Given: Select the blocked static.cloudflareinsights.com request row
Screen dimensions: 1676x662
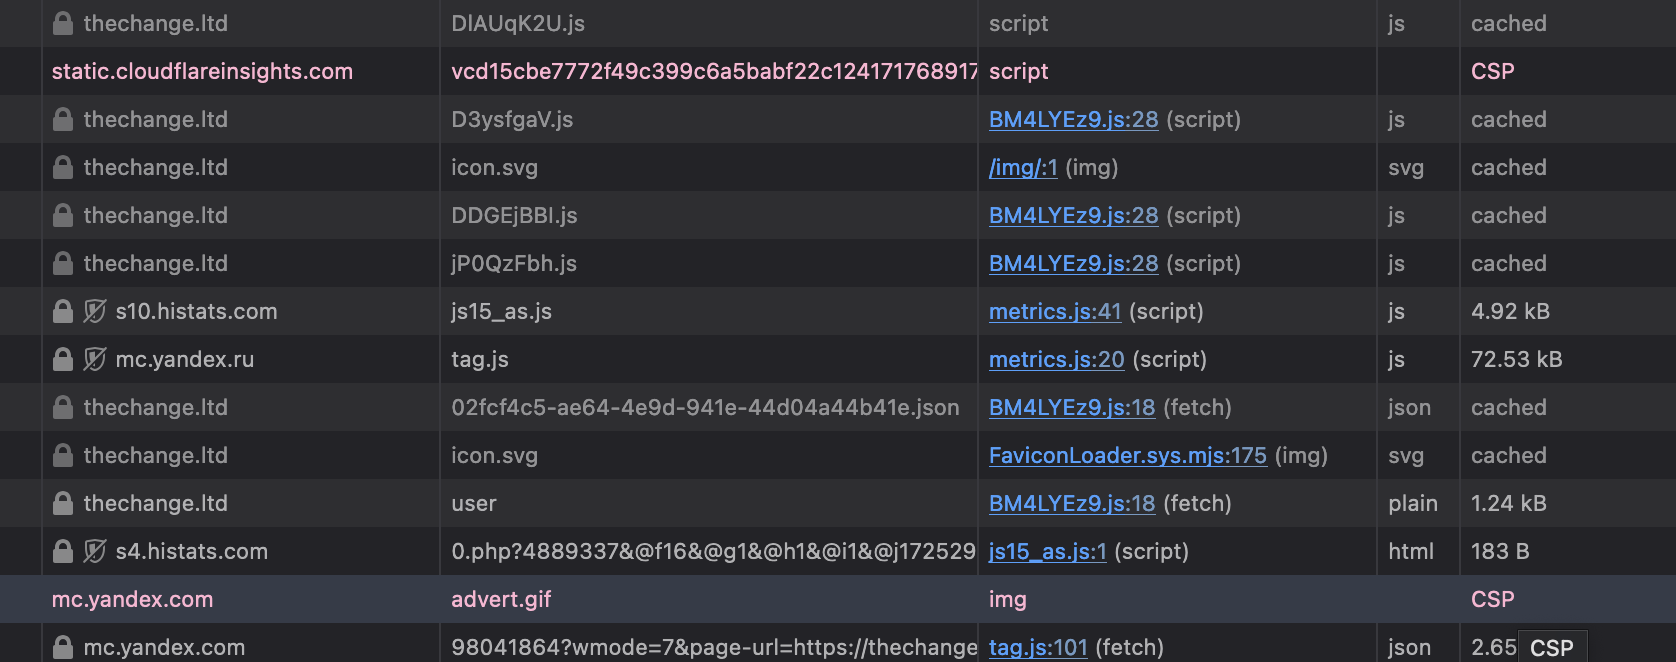Looking at the screenshot, I should pos(838,71).
